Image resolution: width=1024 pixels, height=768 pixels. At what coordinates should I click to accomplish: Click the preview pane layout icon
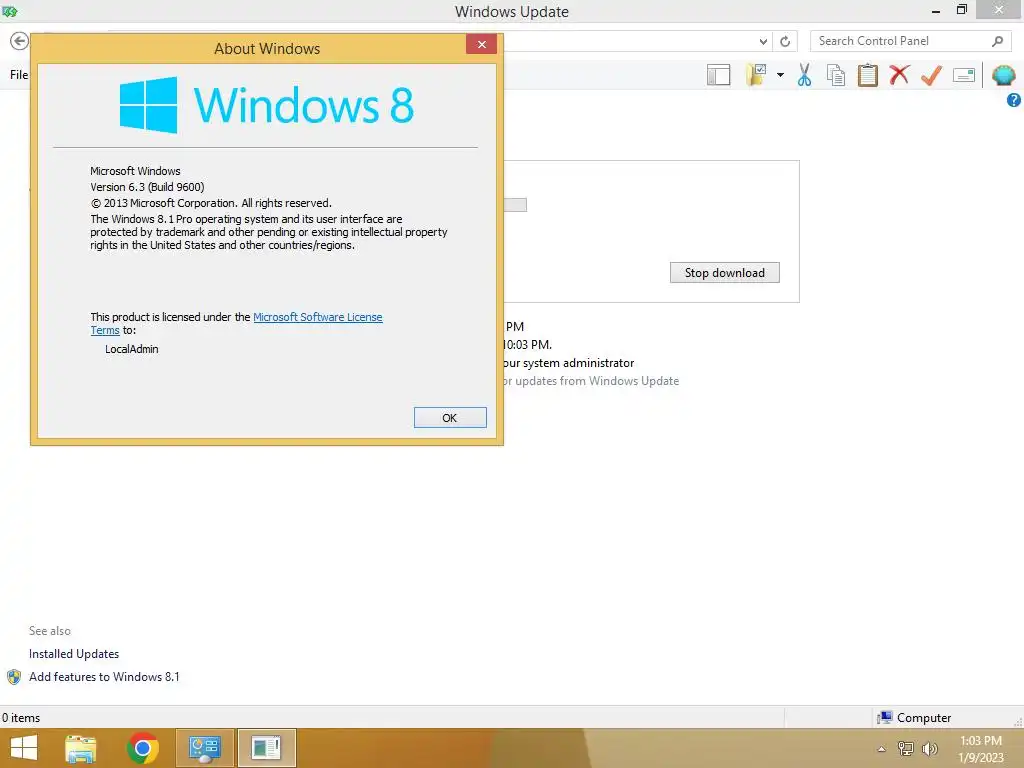click(718, 75)
